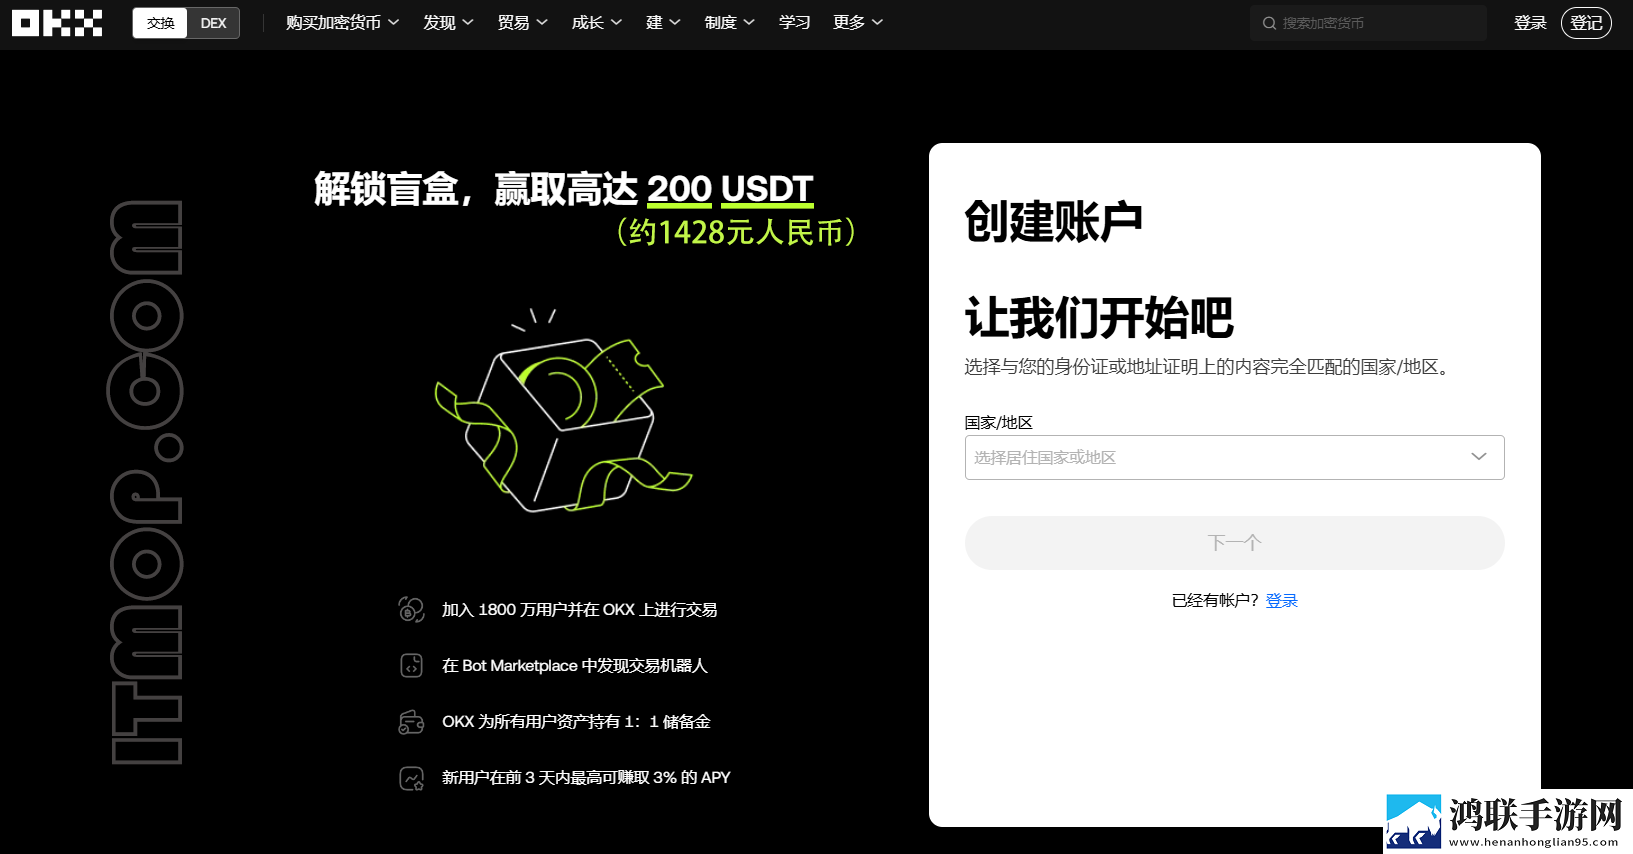Image resolution: width=1633 pixels, height=854 pixels.
Task: Click the 让我们开始吧 heading
Action: pos(1099,318)
